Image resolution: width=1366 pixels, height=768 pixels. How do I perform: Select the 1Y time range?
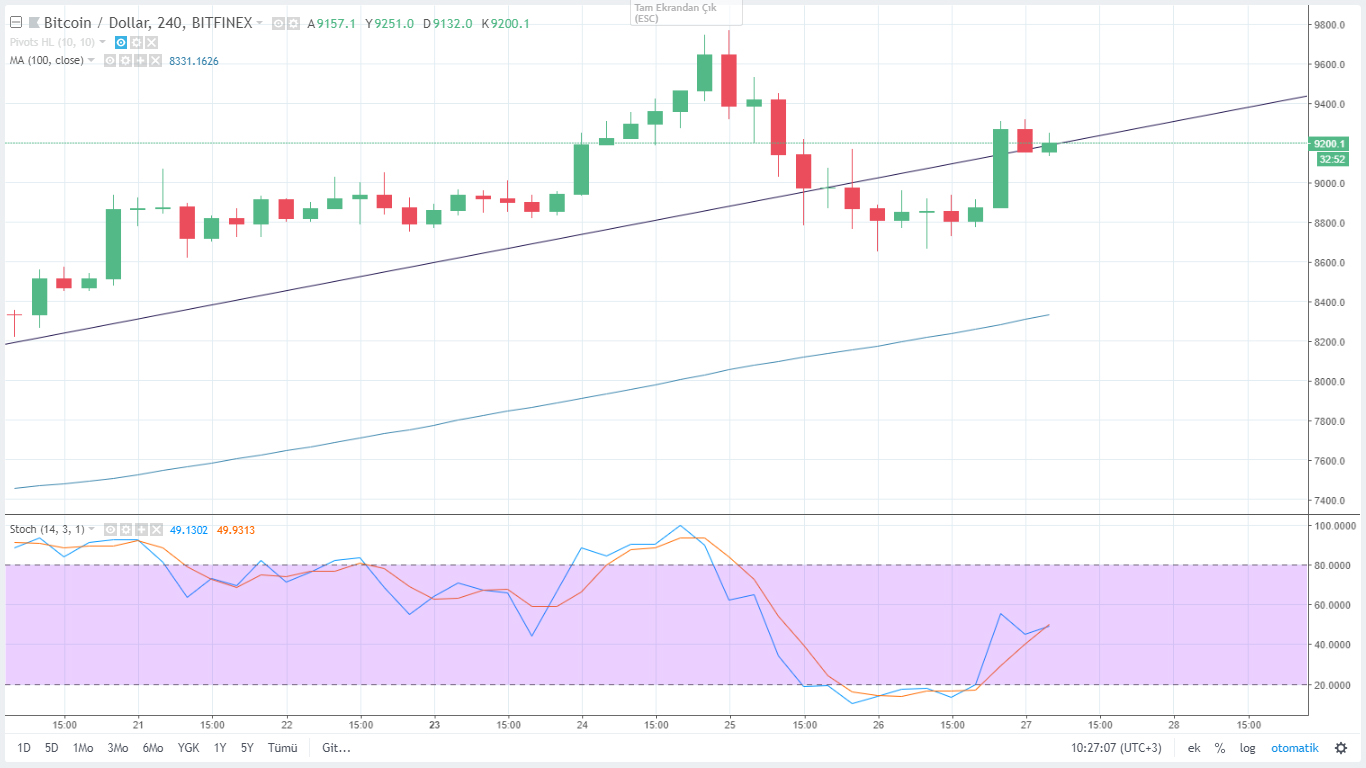(220, 748)
